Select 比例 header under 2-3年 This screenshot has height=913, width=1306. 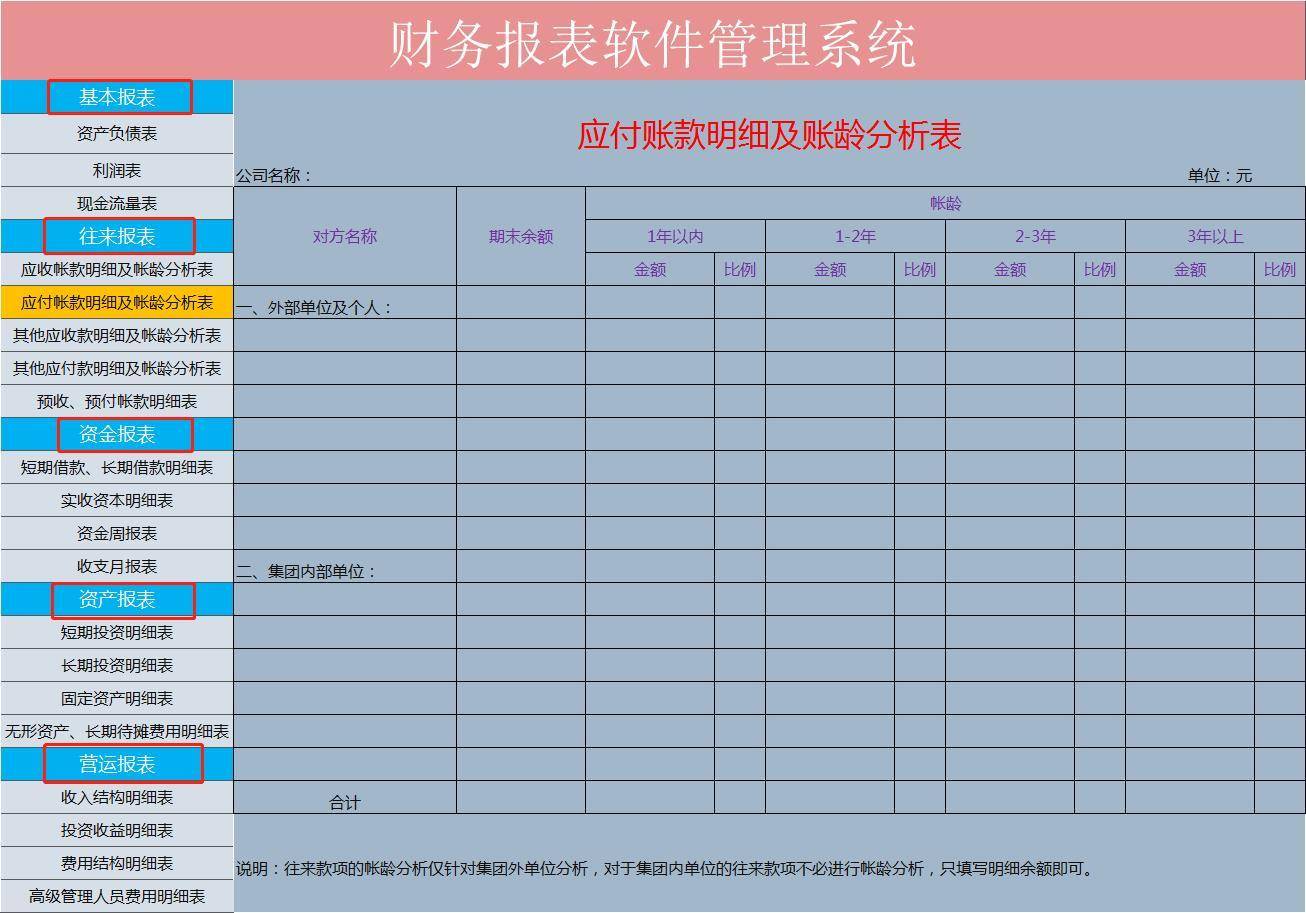point(1100,269)
